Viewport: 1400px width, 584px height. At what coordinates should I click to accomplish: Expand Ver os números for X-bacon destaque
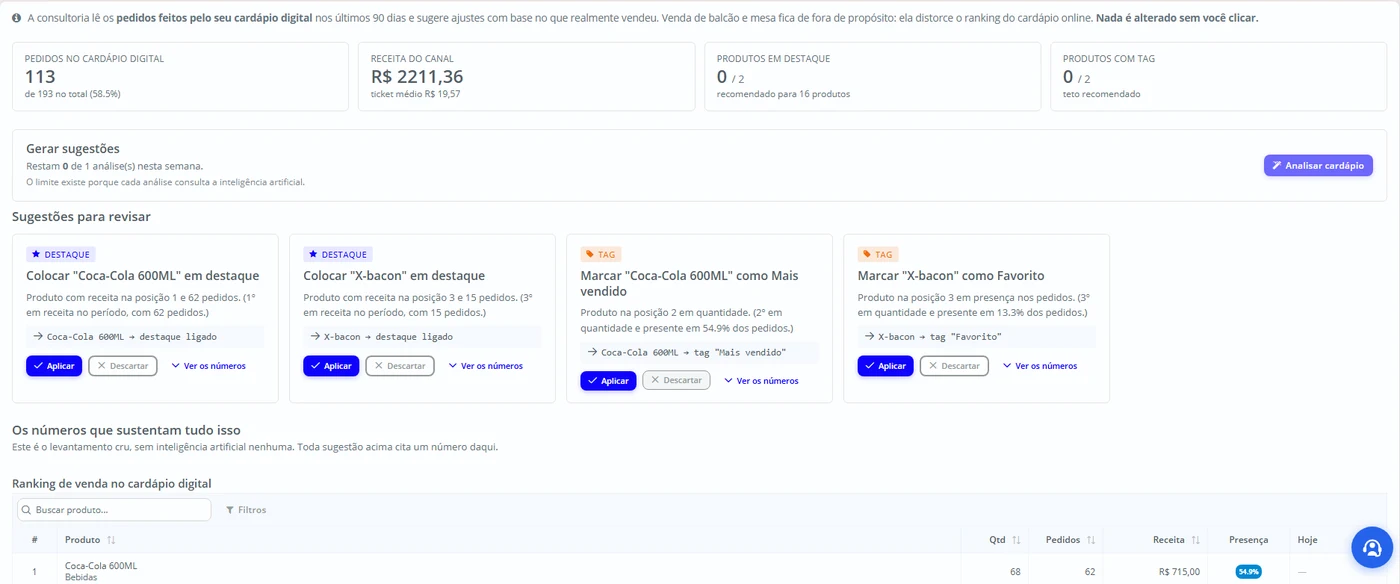pyautogui.click(x=485, y=366)
